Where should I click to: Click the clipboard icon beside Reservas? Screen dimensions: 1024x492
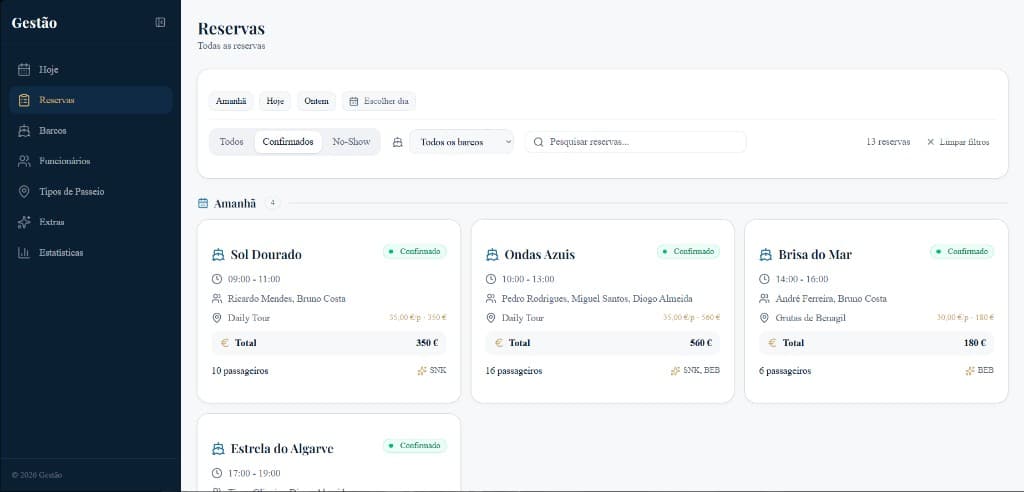pyautogui.click(x=24, y=100)
